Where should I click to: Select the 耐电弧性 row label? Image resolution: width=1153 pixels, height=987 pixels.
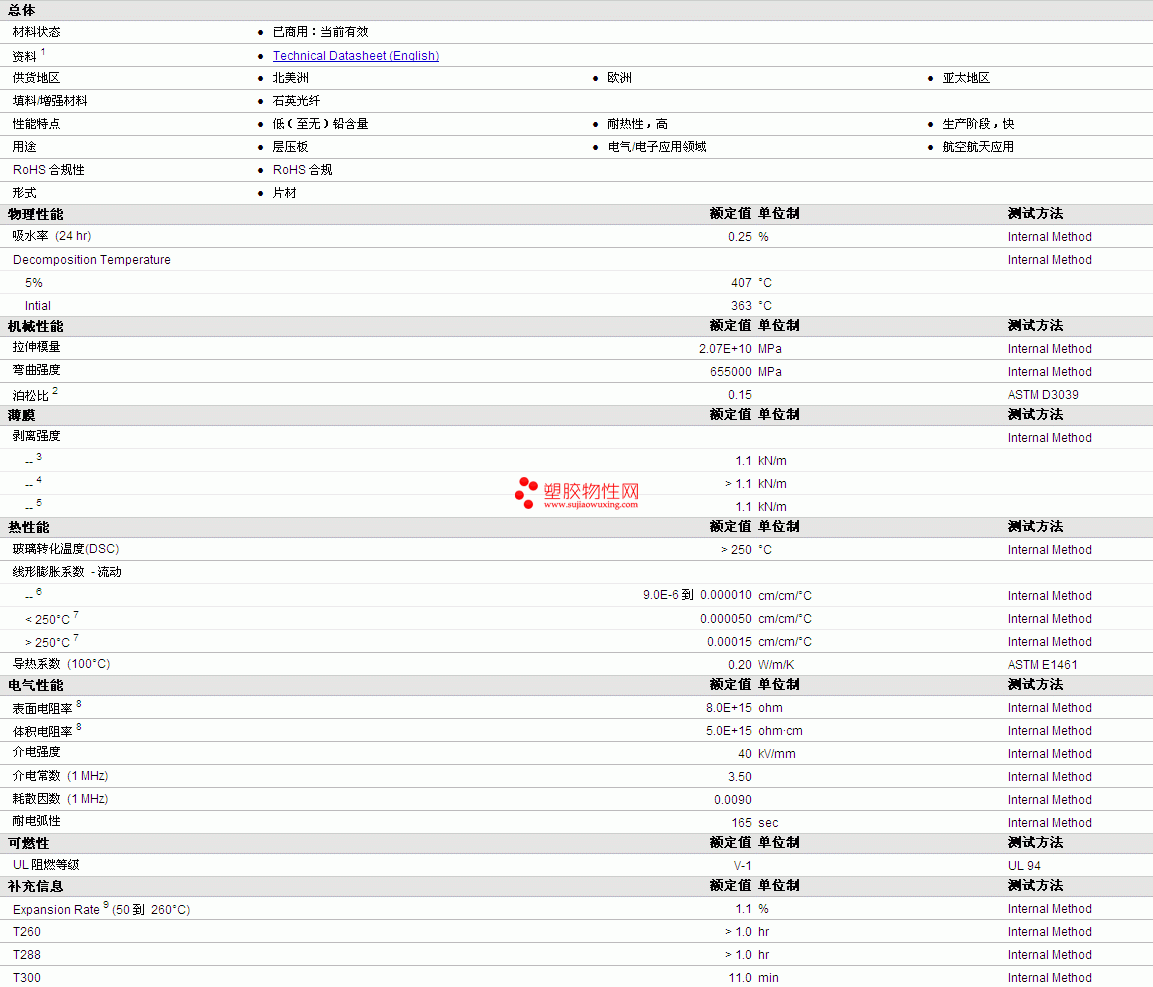[x=37, y=822]
